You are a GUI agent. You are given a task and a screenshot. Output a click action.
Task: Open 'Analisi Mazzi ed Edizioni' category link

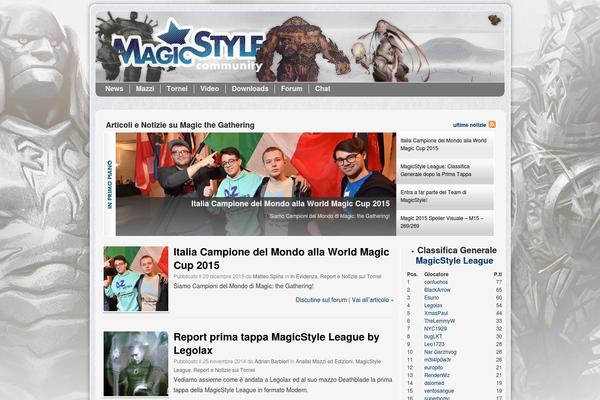[x=324, y=361]
